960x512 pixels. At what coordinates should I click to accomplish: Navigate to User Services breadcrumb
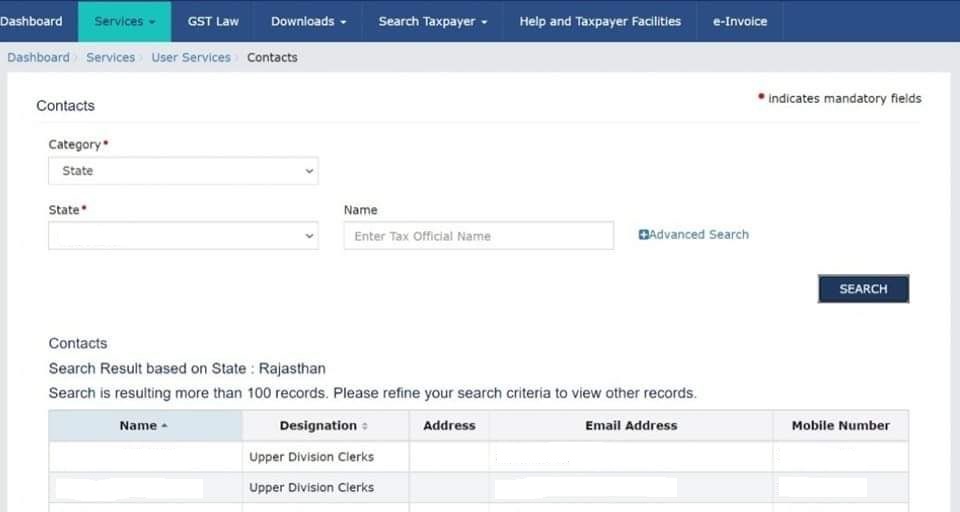(191, 58)
